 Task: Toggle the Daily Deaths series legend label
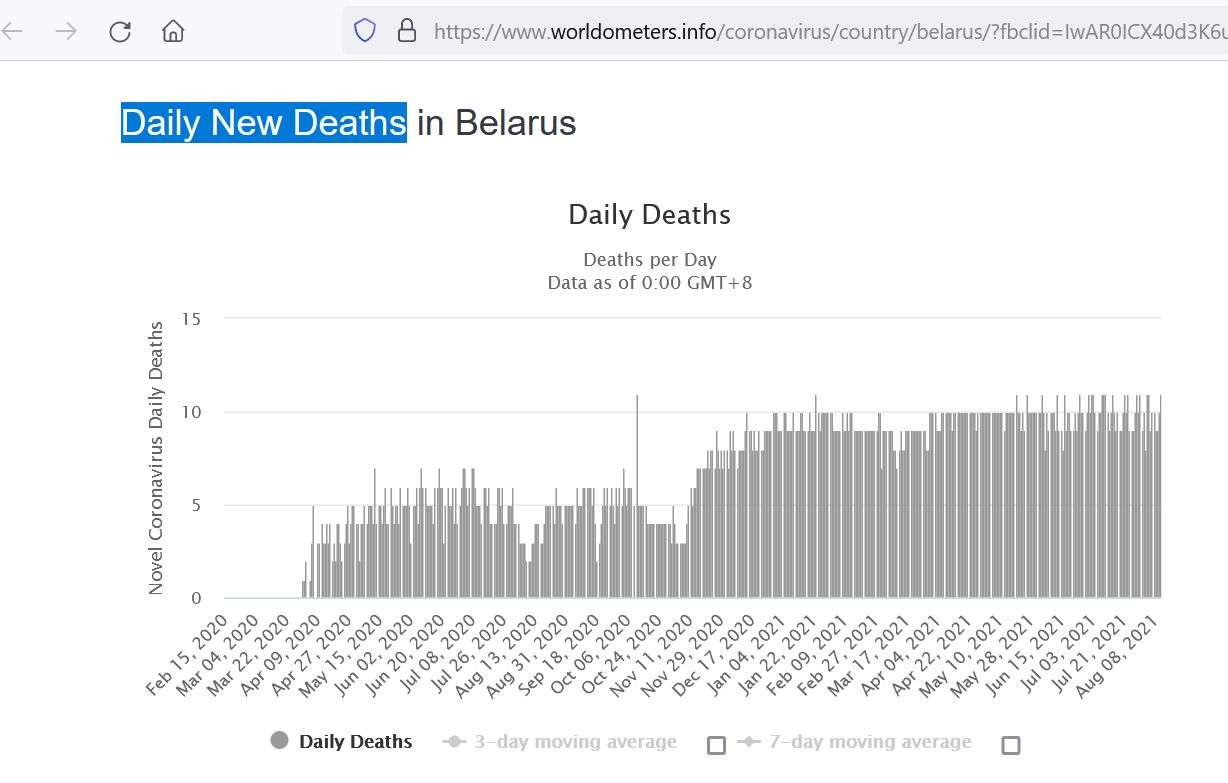point(355,742)
